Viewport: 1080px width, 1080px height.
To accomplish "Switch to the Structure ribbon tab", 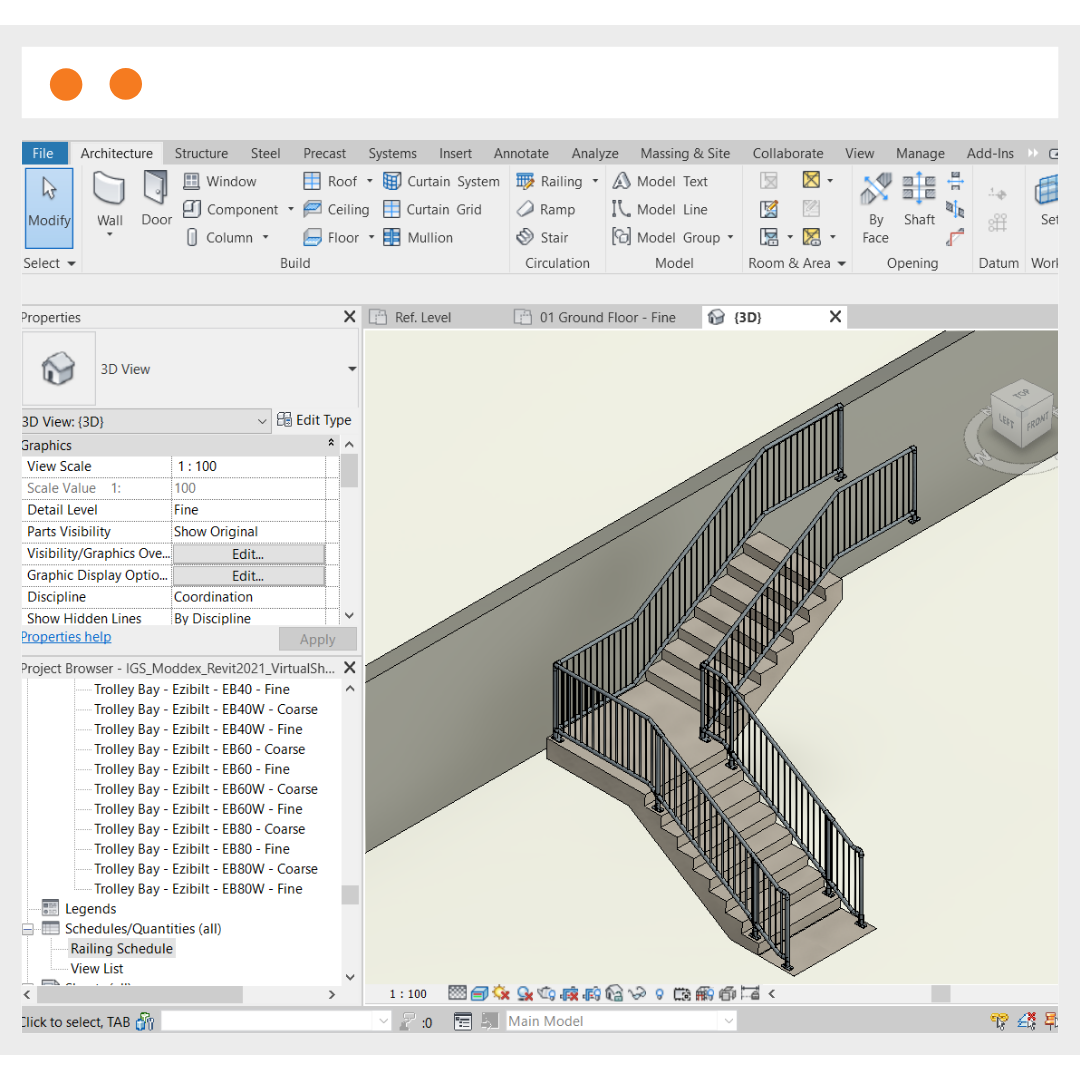I will 201,153.
